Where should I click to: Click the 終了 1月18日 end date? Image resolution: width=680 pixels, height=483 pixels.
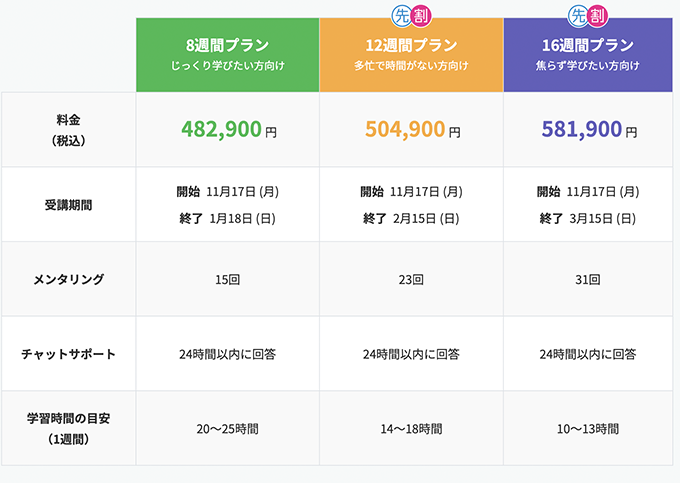[x=228, y=218]
